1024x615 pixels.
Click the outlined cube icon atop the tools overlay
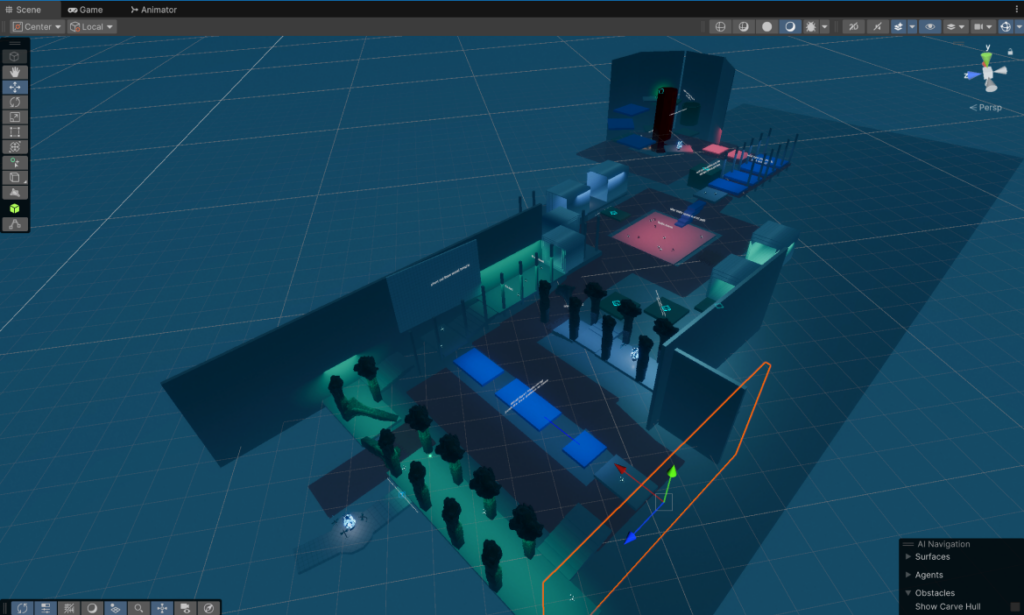point(14,57)
